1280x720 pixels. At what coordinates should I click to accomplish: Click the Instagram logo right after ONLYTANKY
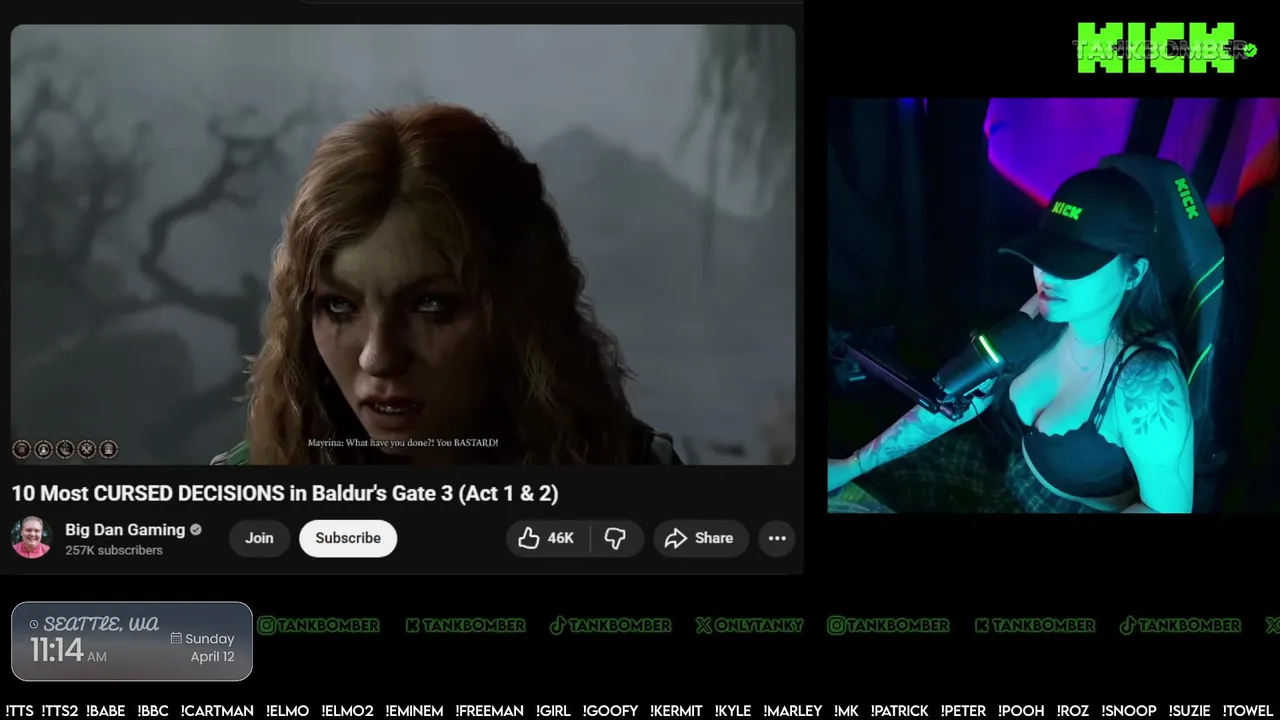tap(836, 625)
